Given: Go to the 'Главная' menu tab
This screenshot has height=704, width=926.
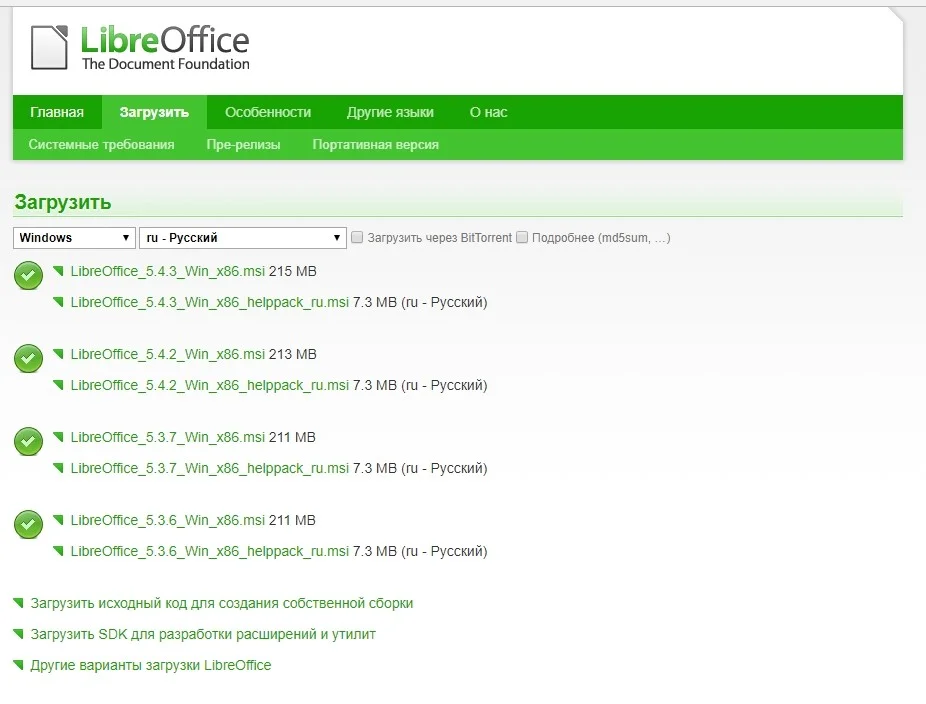Looking at the screenshot, I should [x=57, y=112].
